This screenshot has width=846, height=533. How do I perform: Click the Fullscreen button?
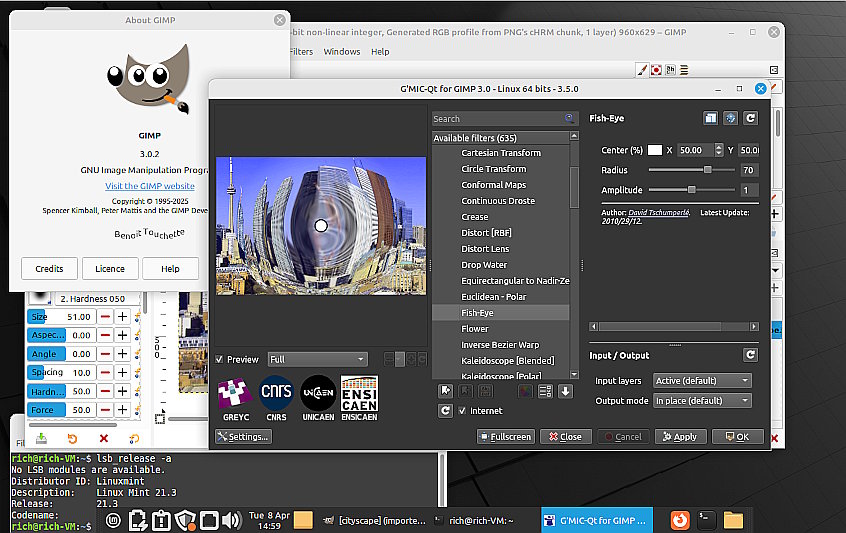click(x=506, y=436)
